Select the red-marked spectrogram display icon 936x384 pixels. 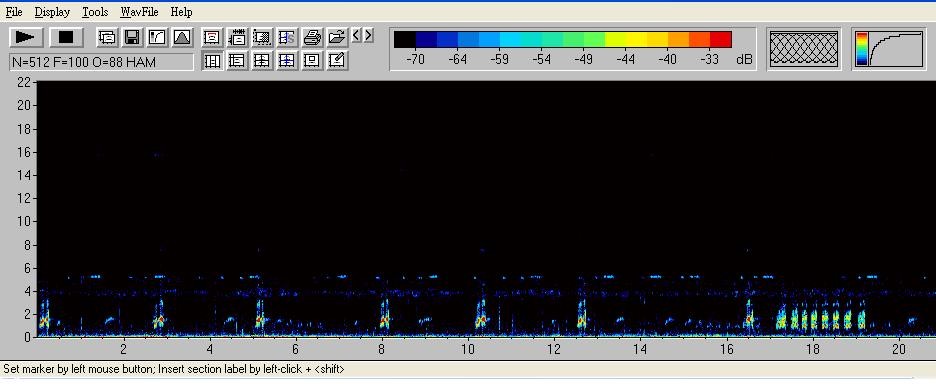point(212,38)
